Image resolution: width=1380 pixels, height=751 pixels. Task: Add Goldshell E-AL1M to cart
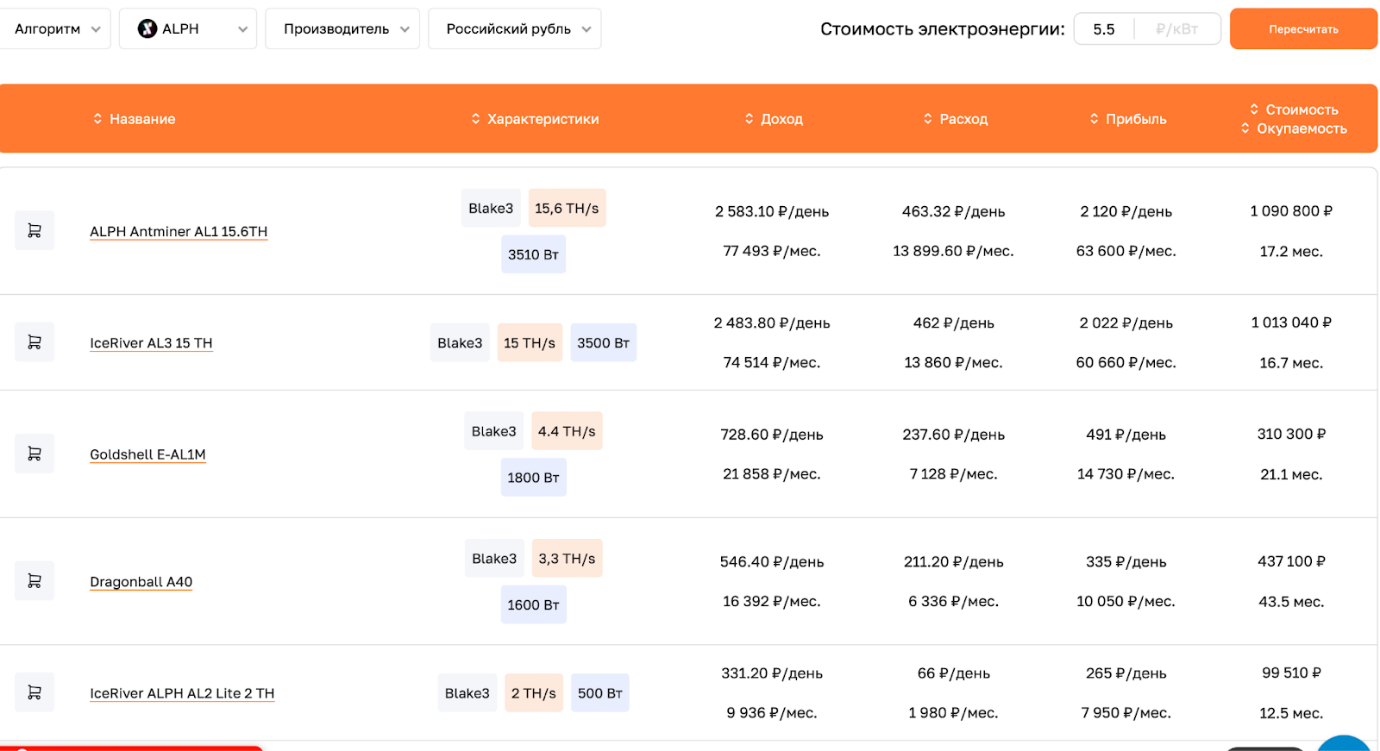coord(34,454)
